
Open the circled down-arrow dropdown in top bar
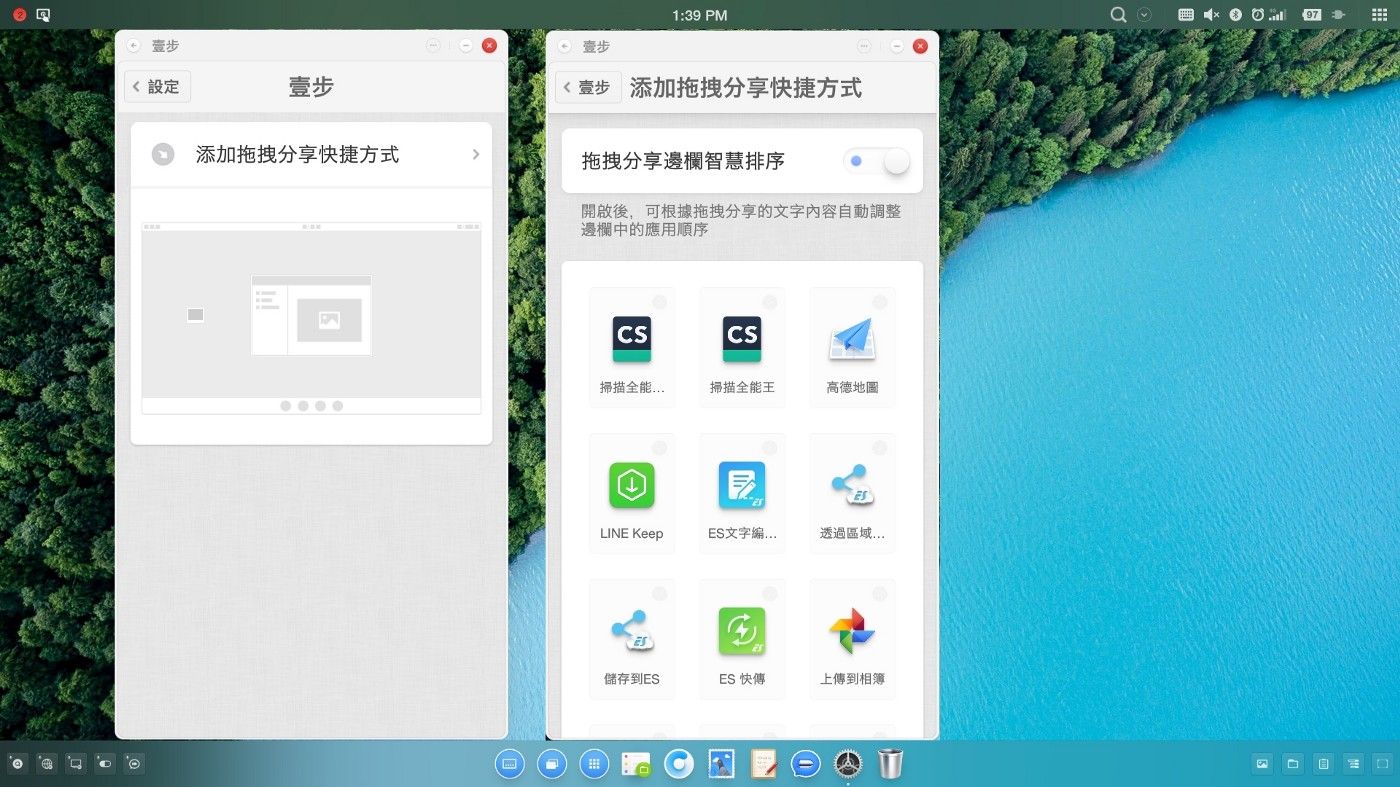(x=1145, y=15)
